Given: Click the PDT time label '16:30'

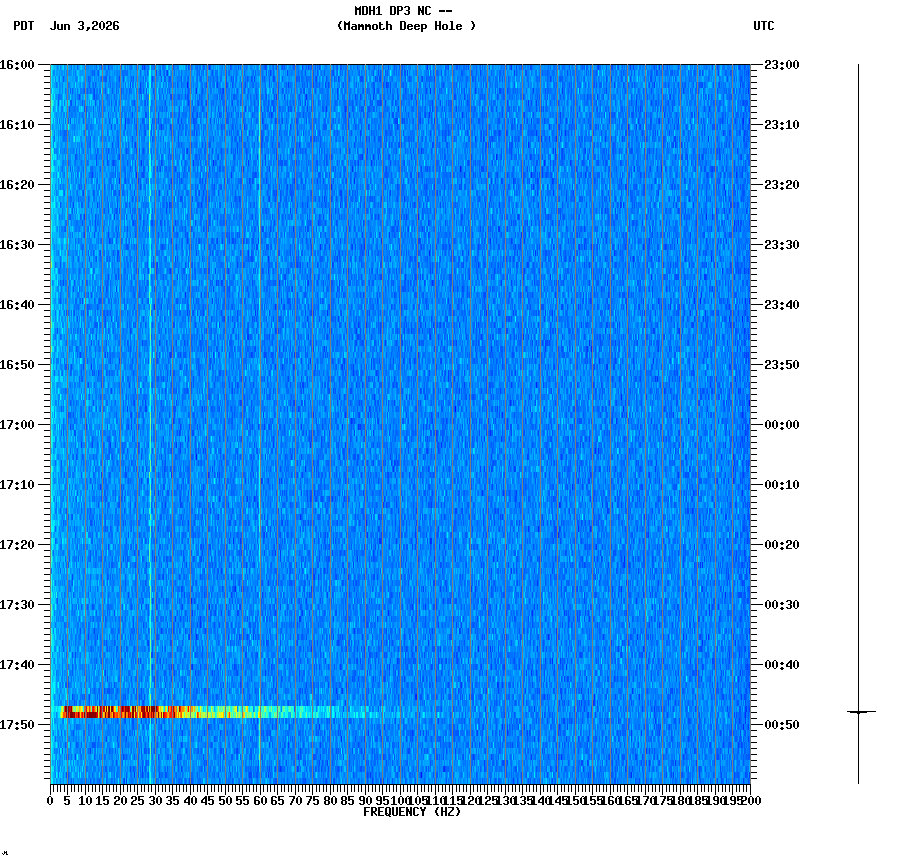Looking at the screenshot, I should 17,245.
